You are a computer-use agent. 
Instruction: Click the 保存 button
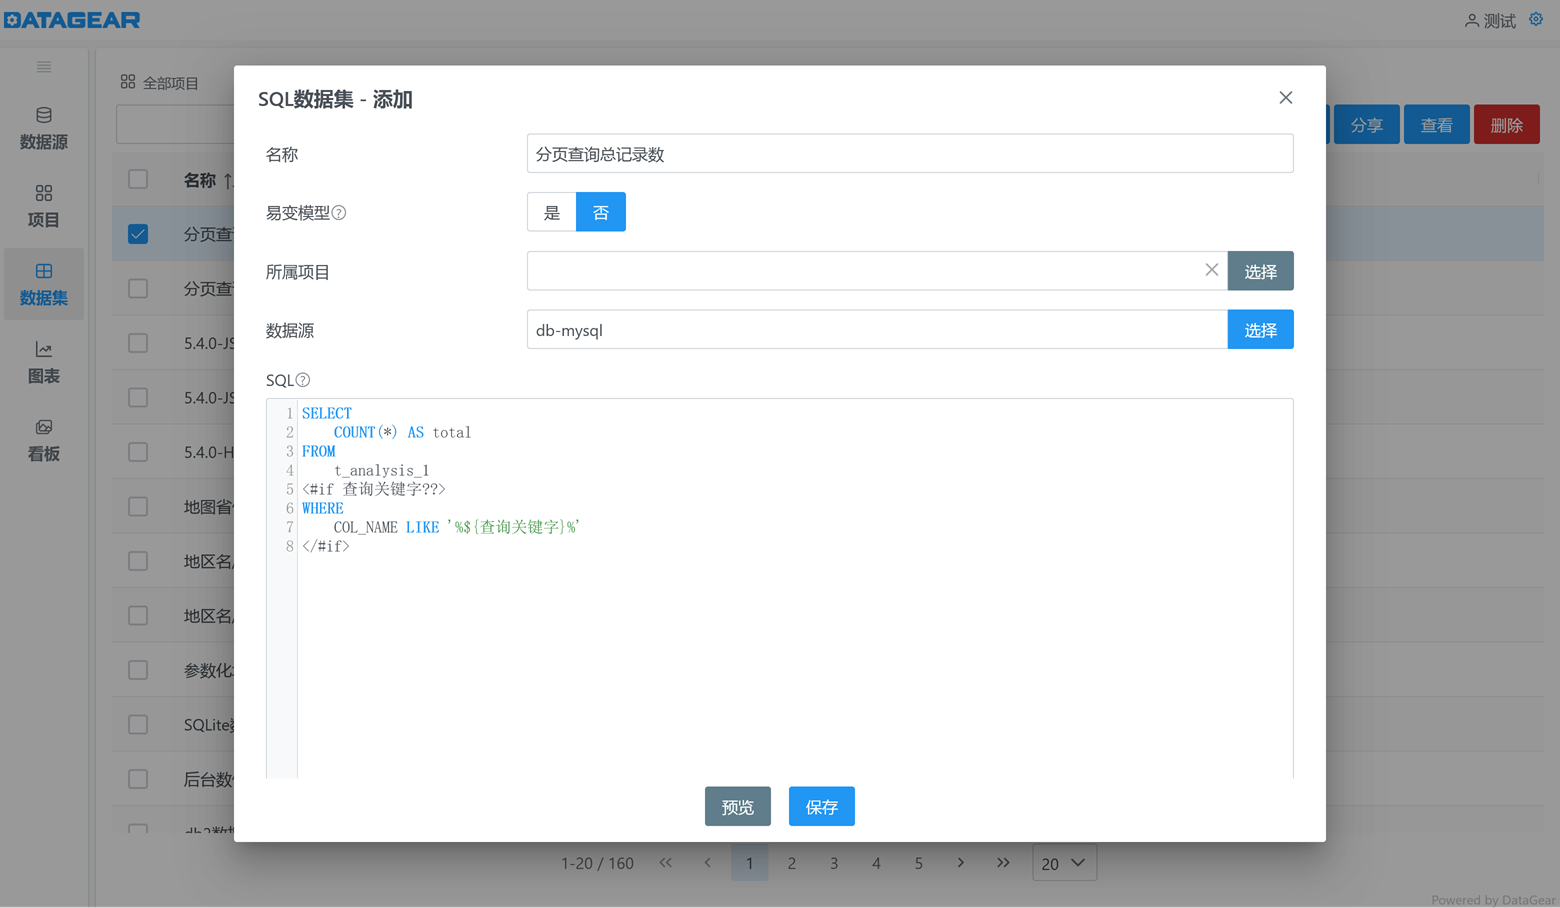(822, 806)
